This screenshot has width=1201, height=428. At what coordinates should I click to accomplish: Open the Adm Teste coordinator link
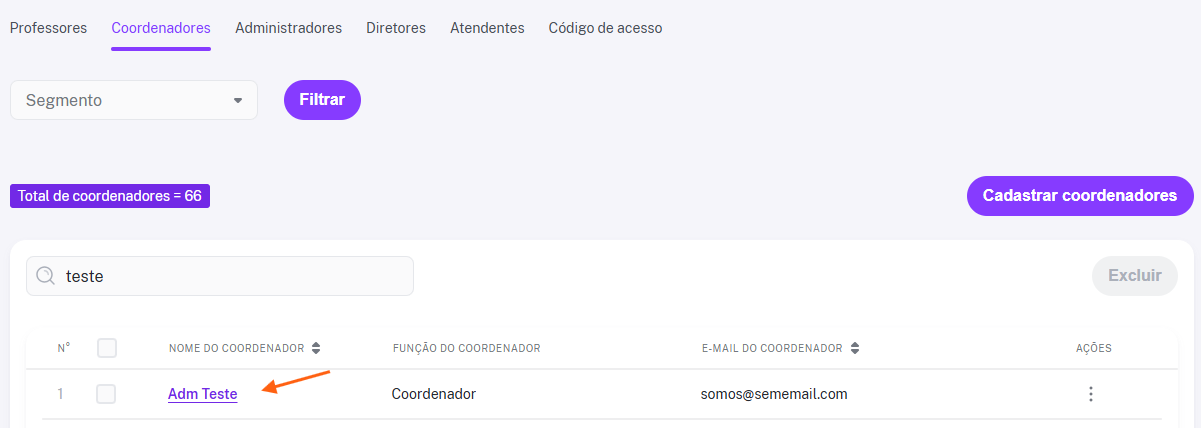click(203, 394)
